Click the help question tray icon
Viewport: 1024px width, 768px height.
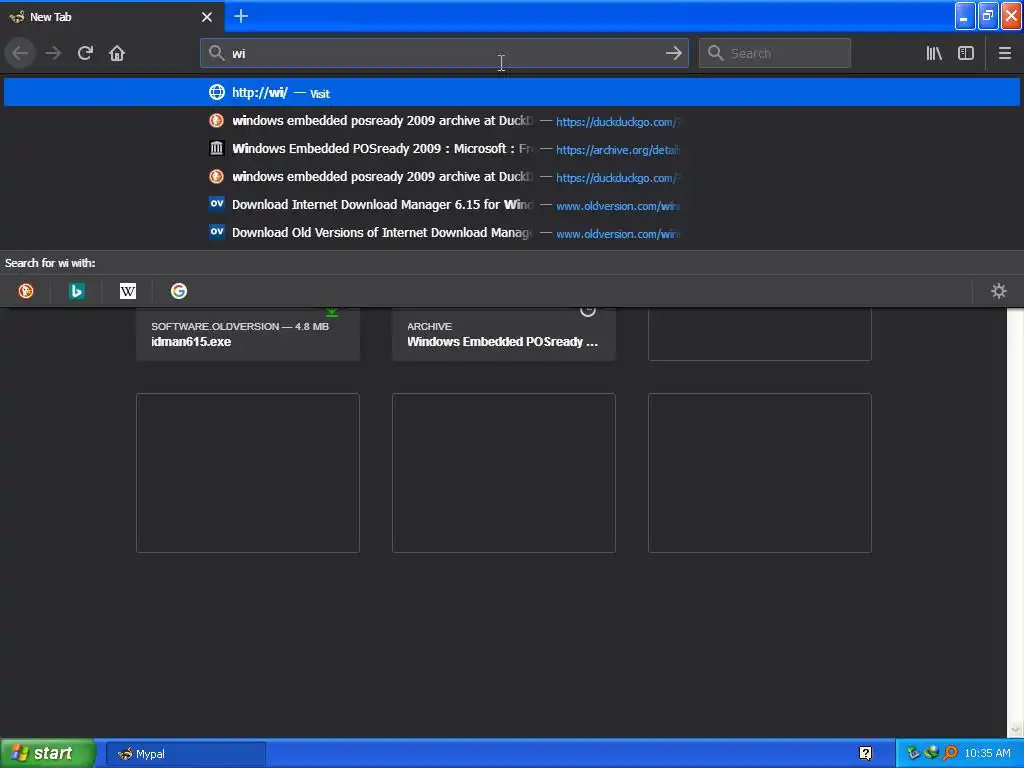tap(865, 754)
